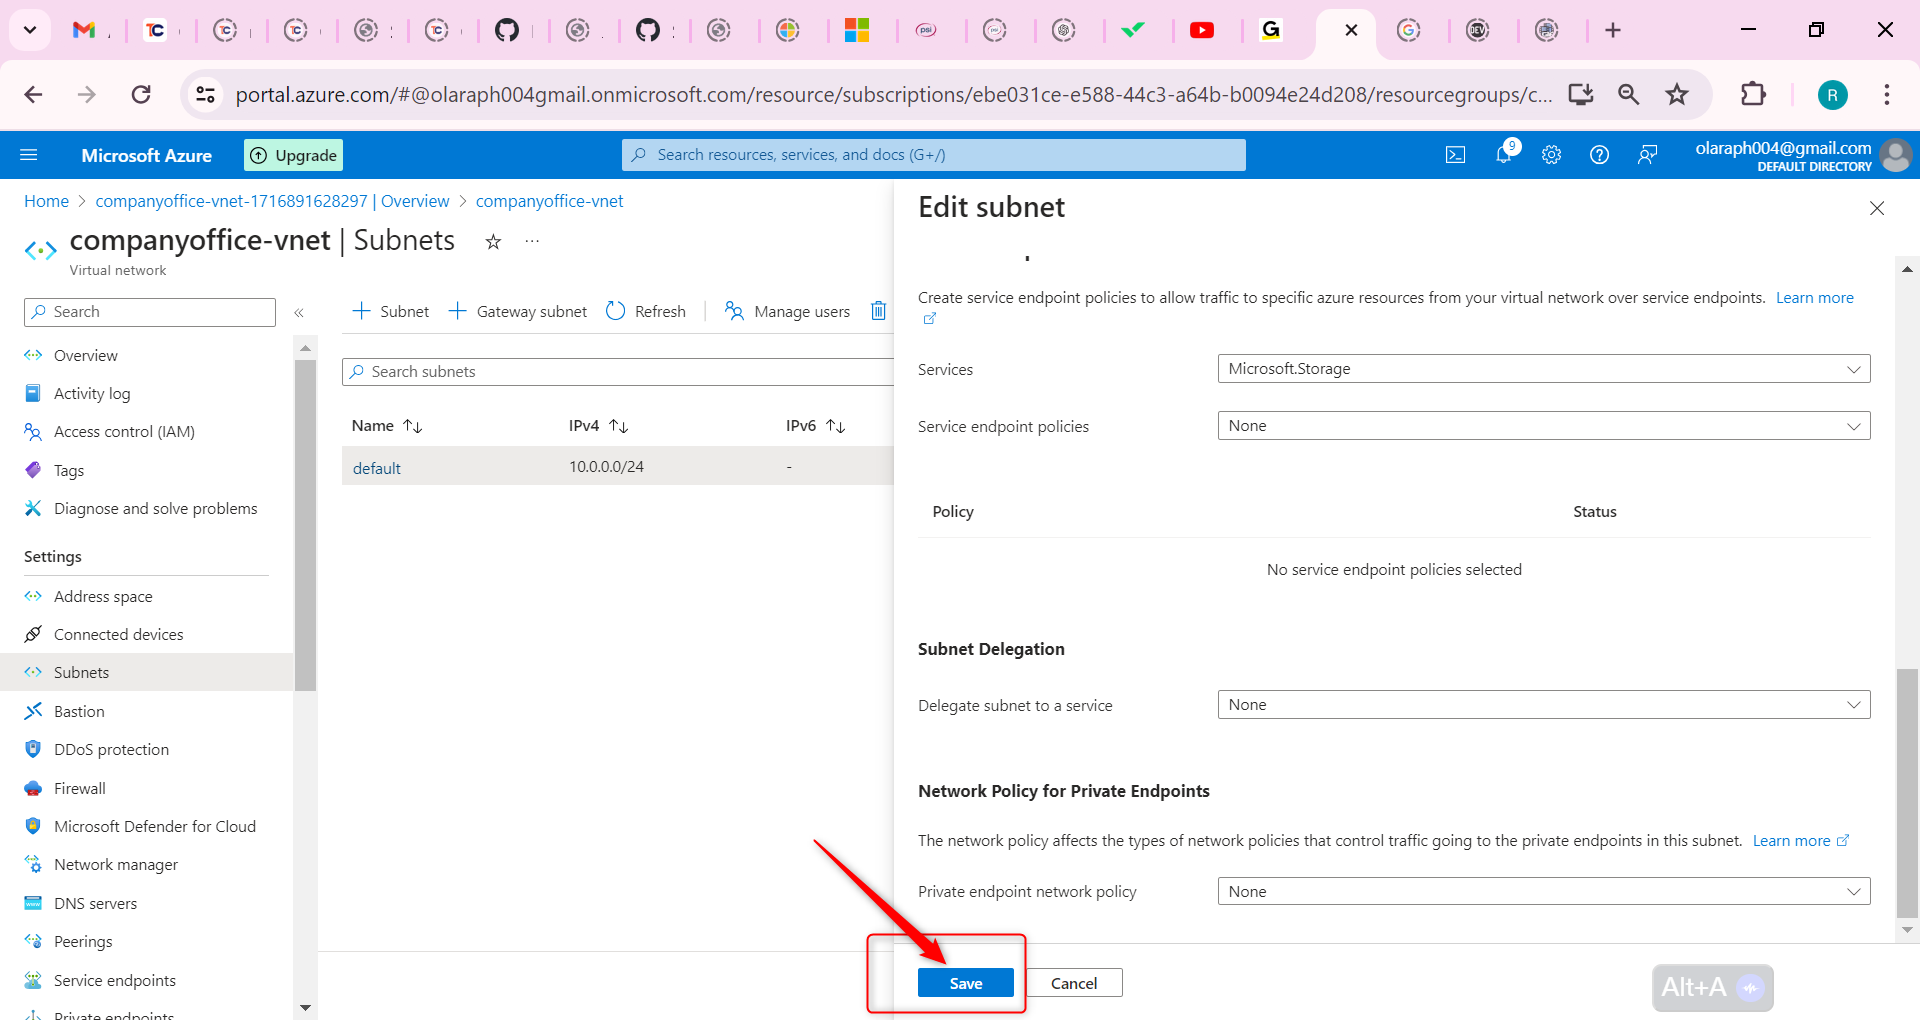Open Learn more about private endpoint network policy
This screenshot has width=1920, height=1020.
pyautogui.click(x=1801, y=841)
